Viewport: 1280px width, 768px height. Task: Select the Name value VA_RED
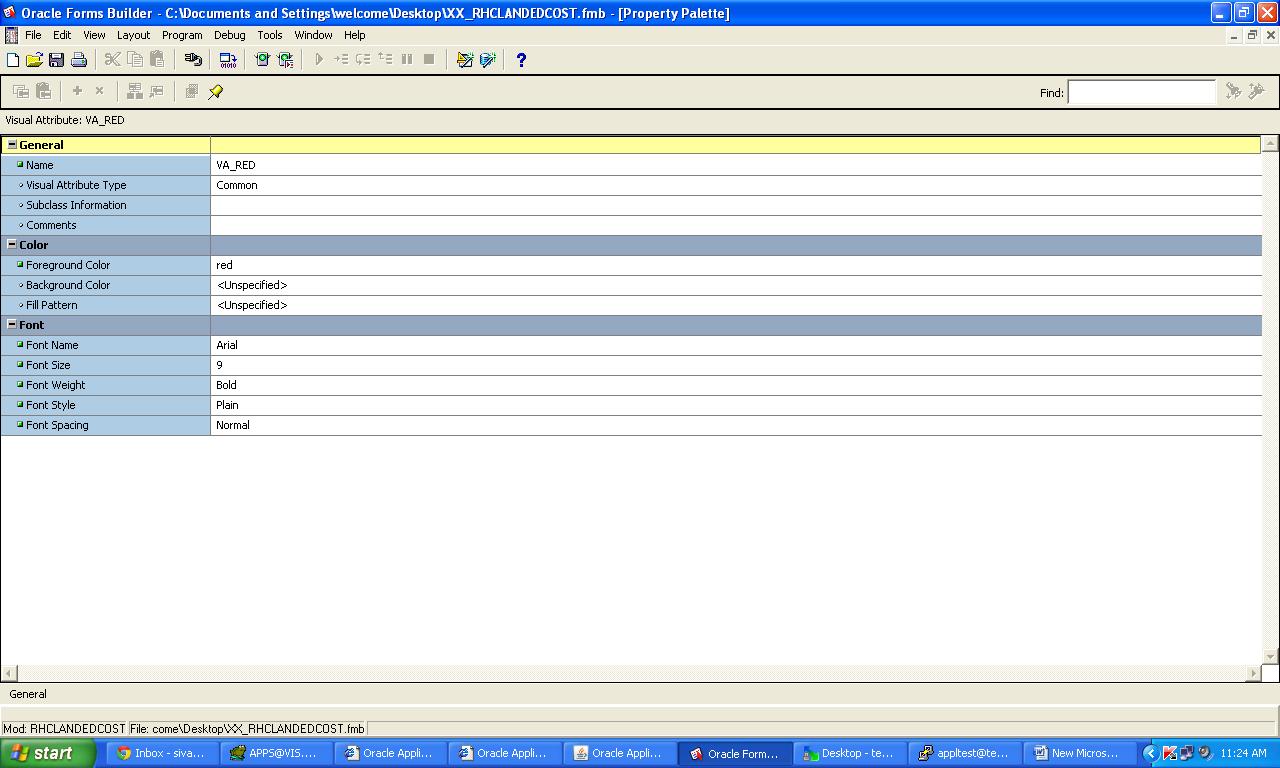(235, 165)
